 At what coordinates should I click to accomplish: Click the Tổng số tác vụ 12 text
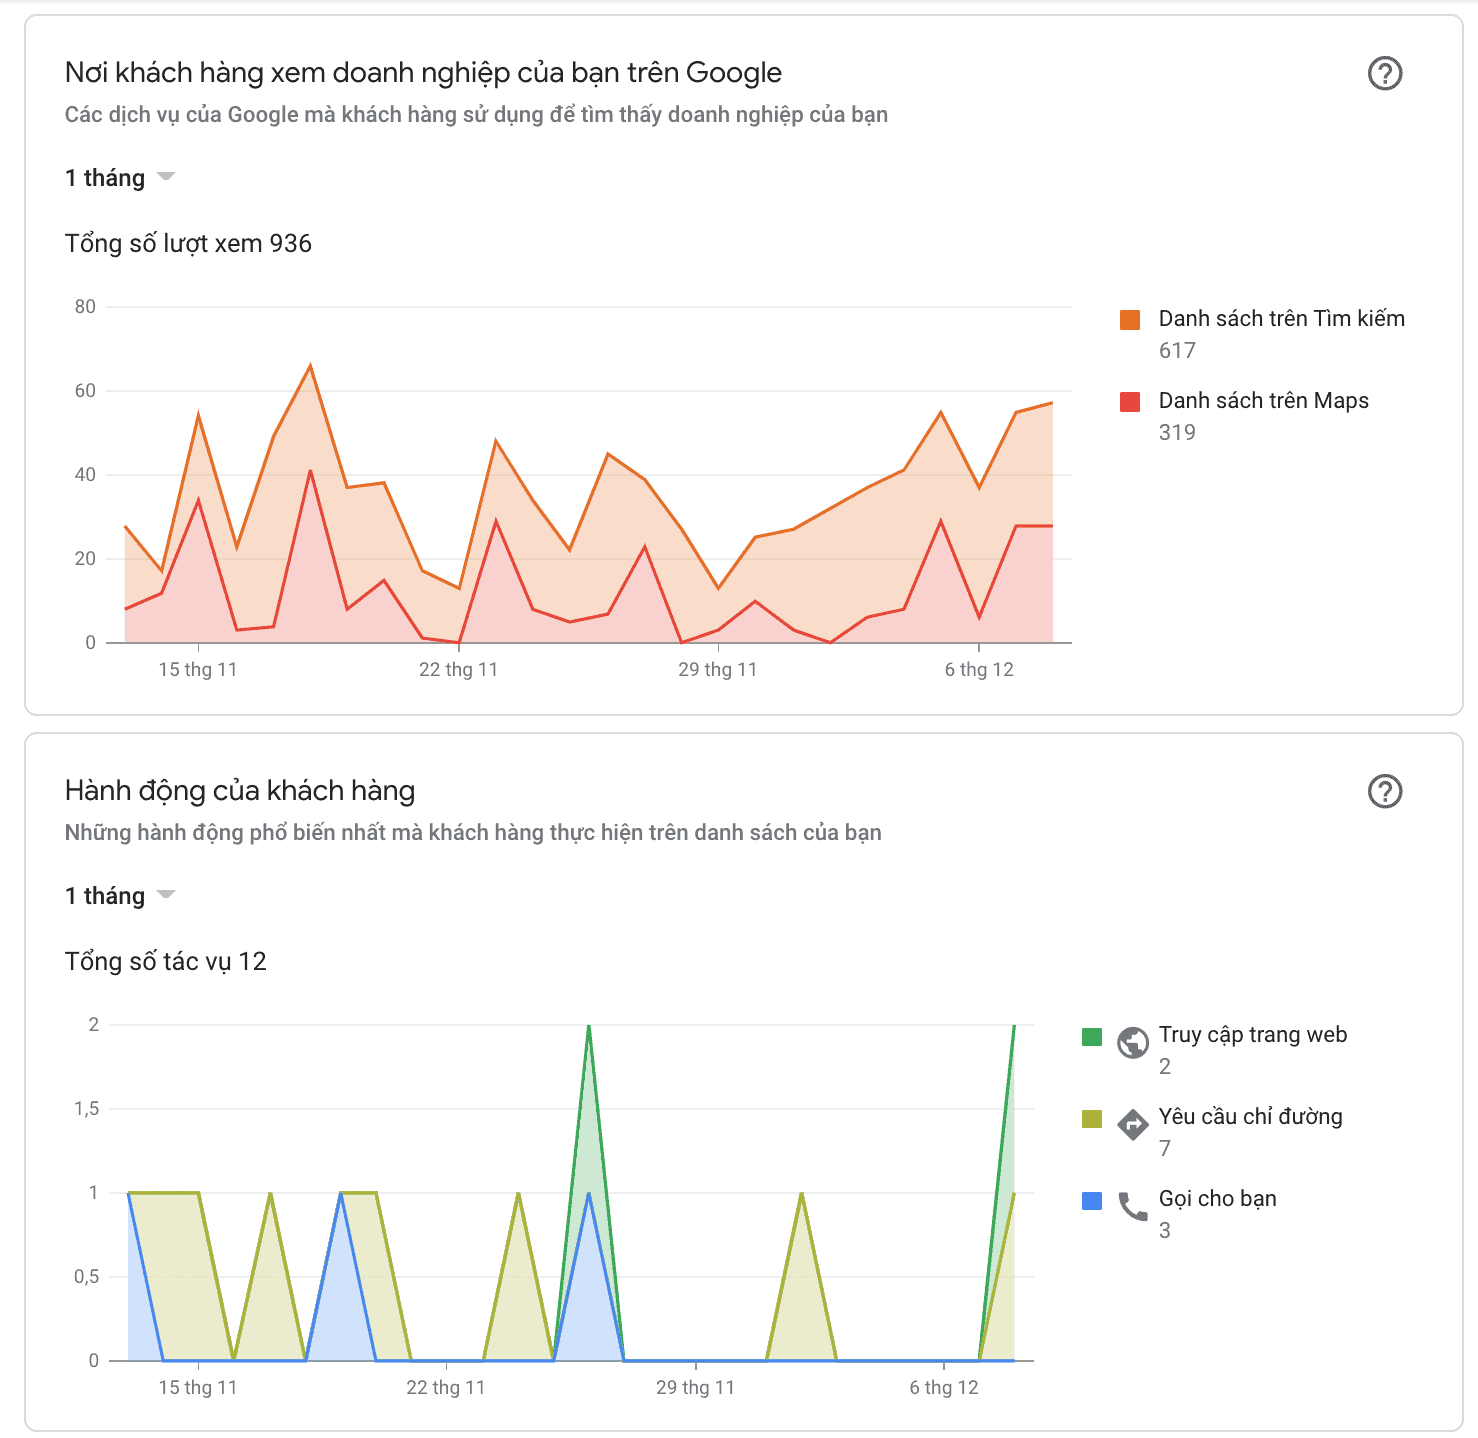(x=165, y=961)
